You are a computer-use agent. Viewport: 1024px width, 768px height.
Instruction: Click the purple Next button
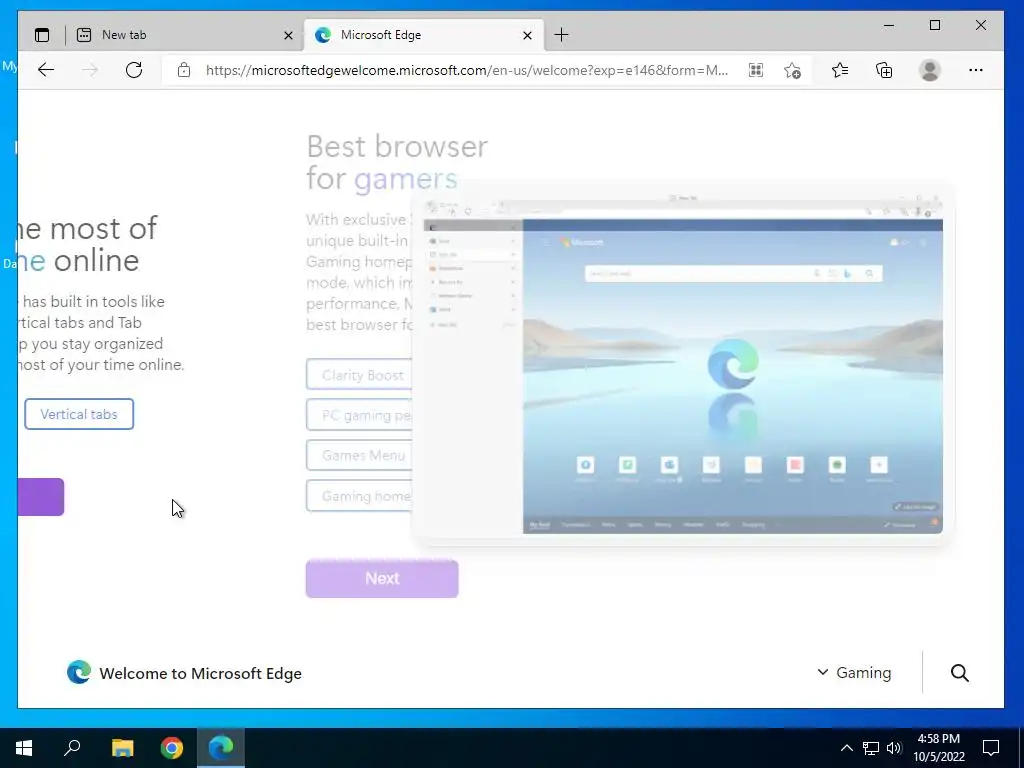(x=382, y=579)
